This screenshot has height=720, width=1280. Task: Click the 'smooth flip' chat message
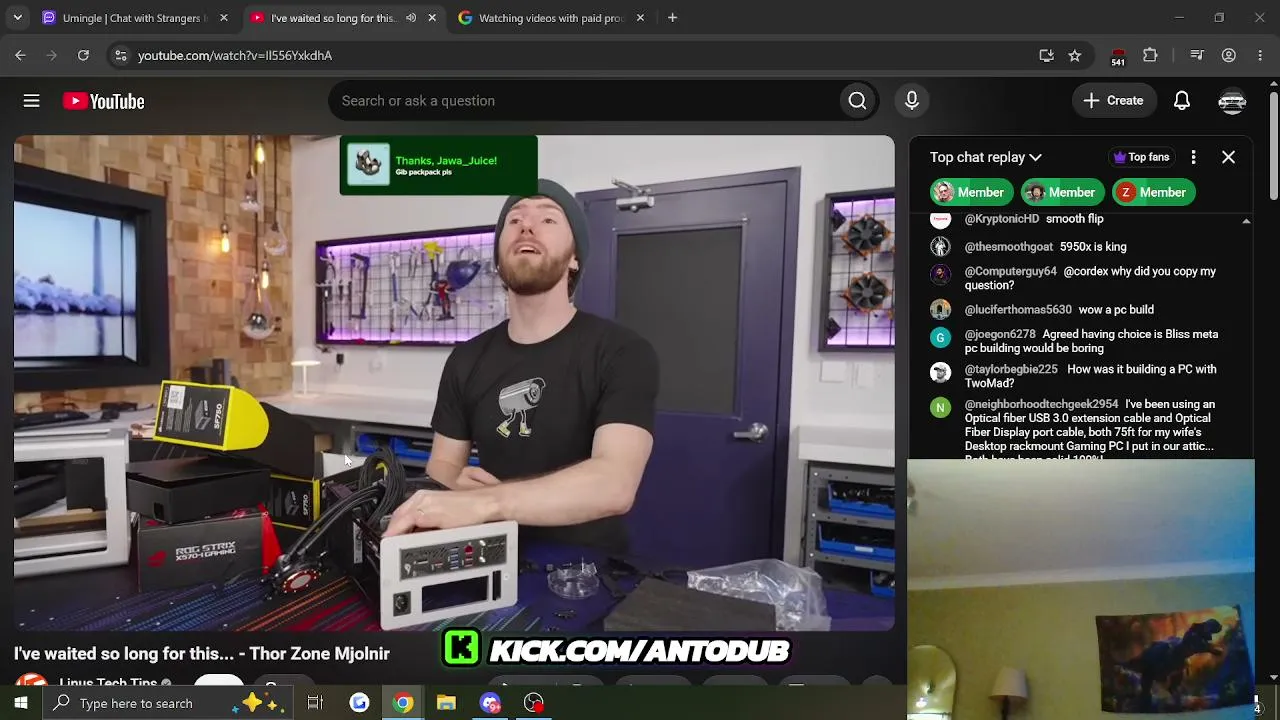[x=1075, y=219]
